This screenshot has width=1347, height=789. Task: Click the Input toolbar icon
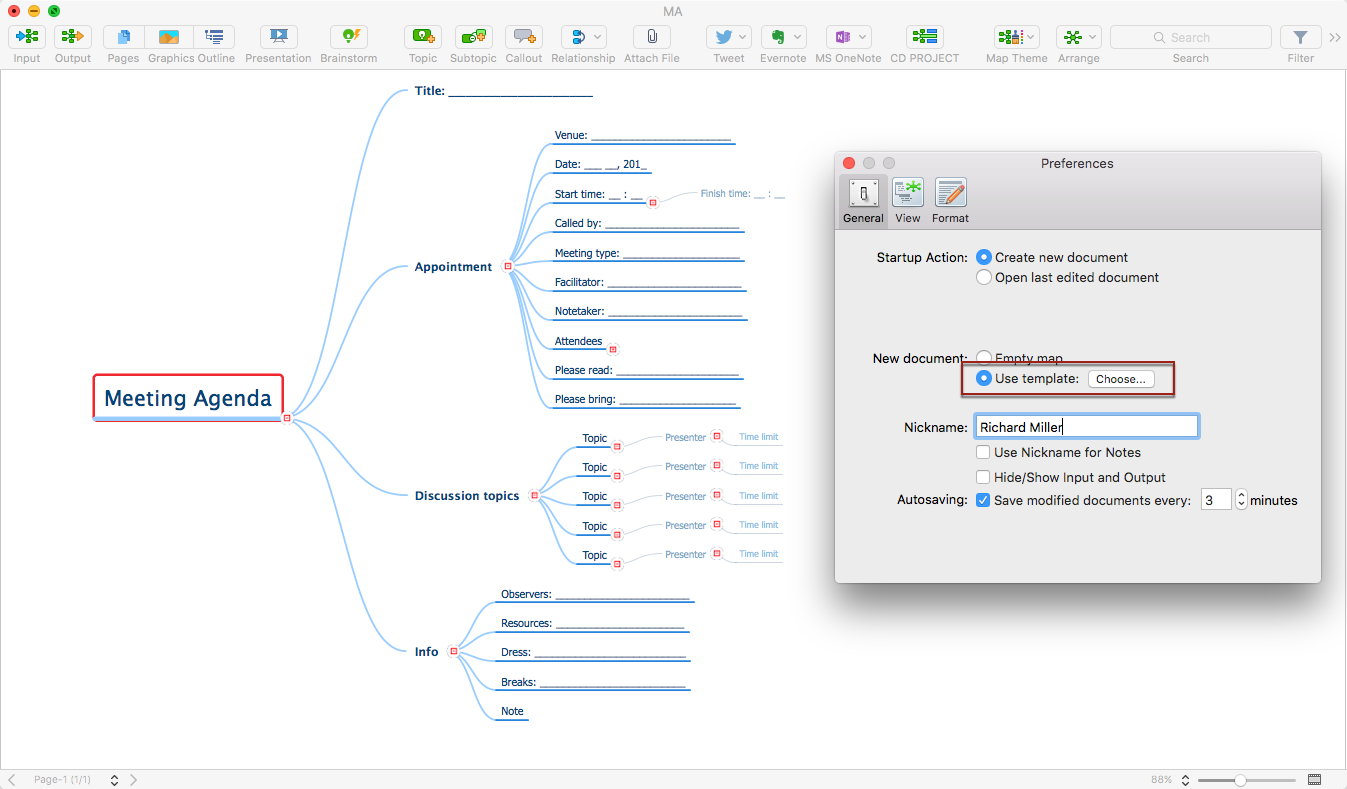pyautogui.click(x=27, y=37)
